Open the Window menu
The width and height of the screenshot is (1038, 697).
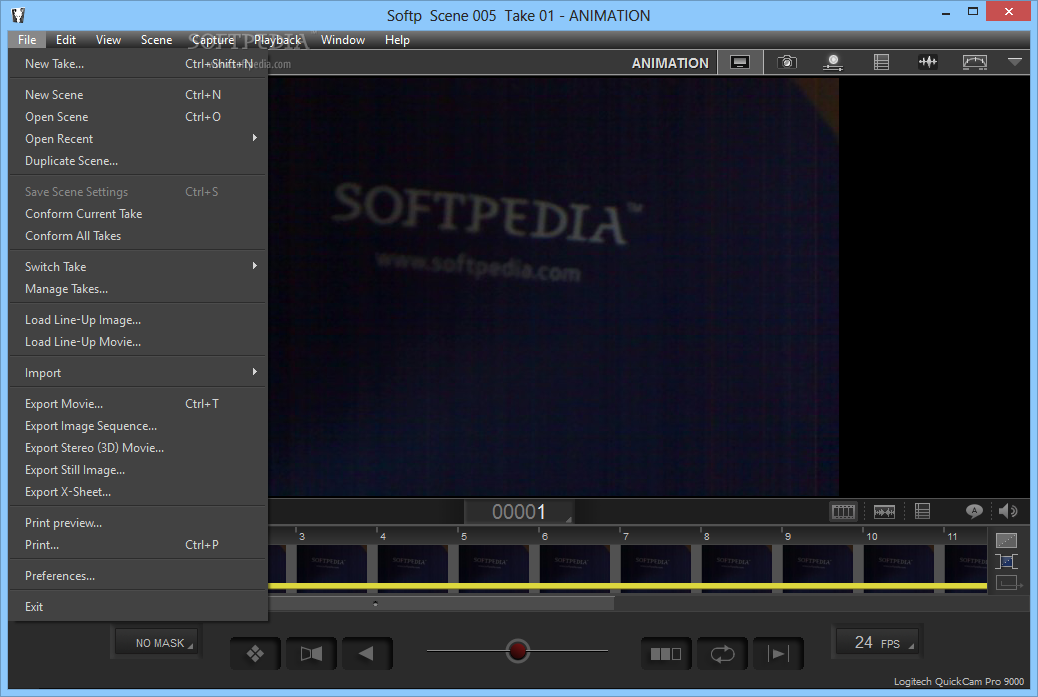point(343,40)
